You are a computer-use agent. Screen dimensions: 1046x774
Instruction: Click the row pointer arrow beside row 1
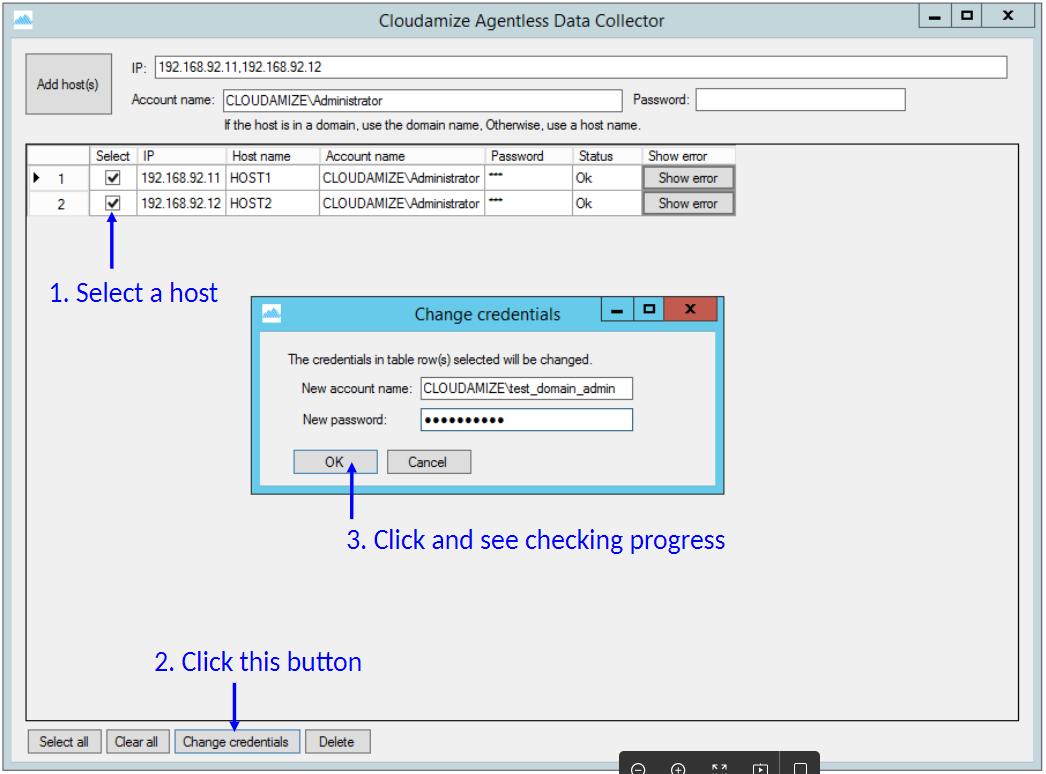pos(37,178)
